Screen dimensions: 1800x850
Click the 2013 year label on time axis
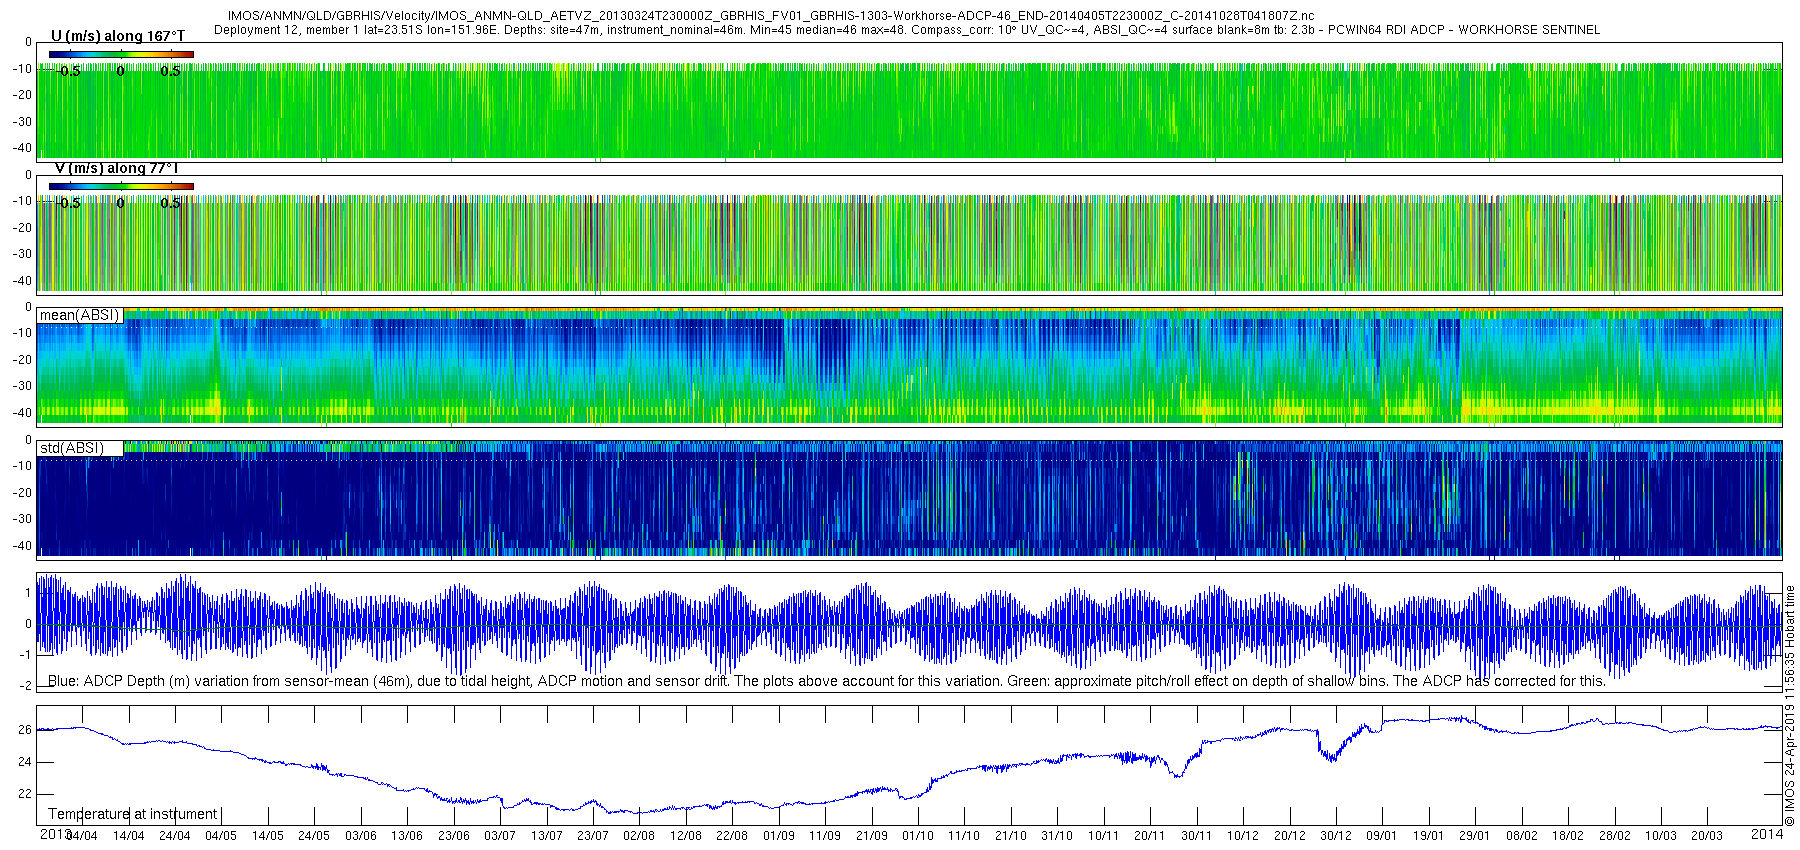(54, 834)
